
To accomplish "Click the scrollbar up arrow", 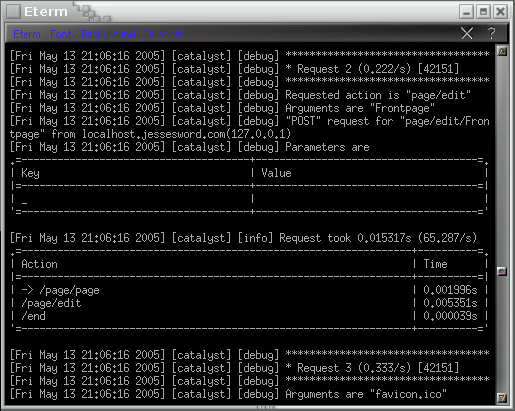I will pos(502,51).
